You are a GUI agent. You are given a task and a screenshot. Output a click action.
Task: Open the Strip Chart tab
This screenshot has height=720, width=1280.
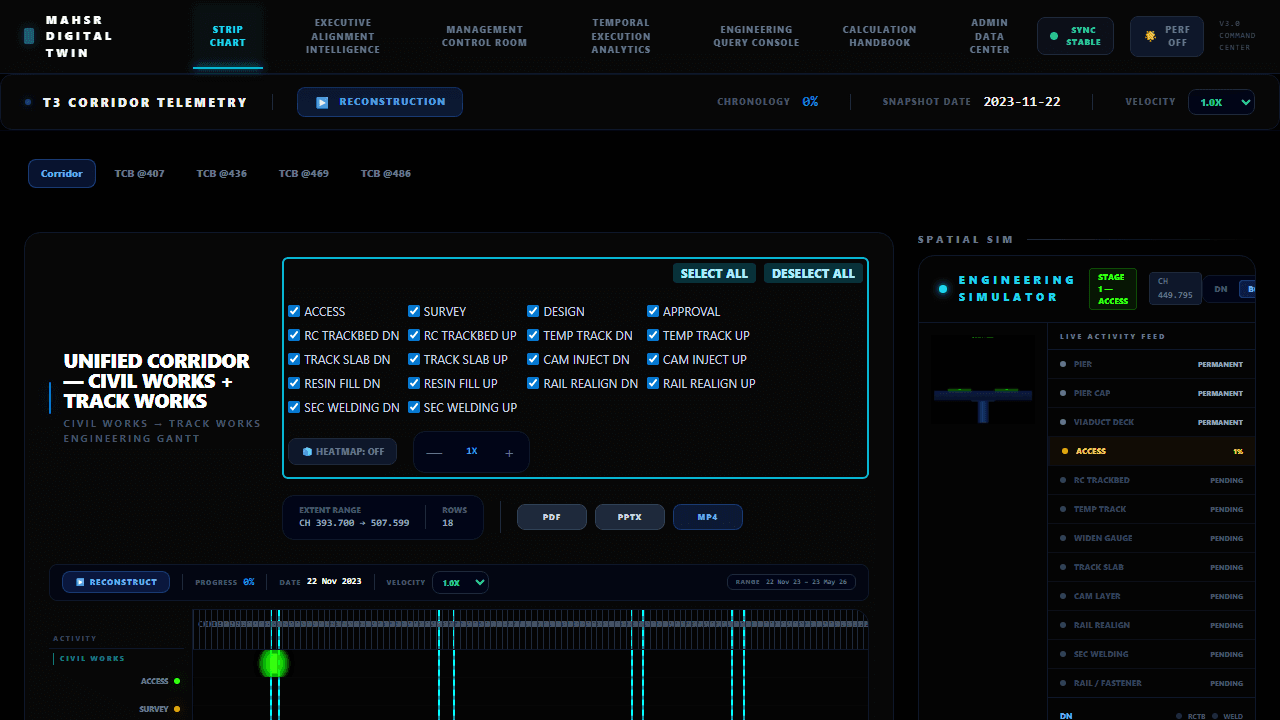228,36
